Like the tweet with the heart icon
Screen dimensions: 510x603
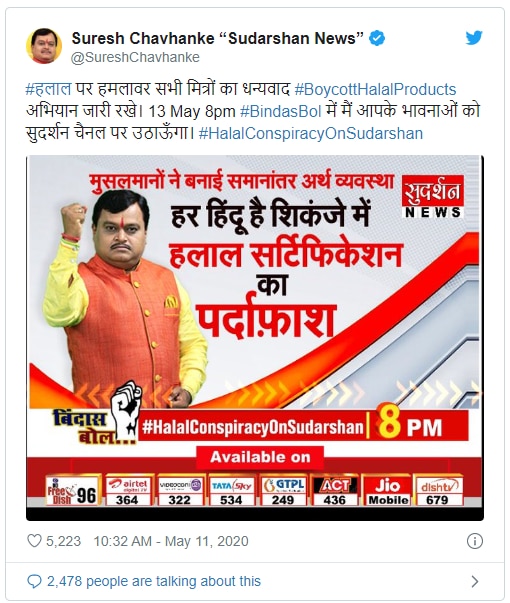click(x=34, y=541)
